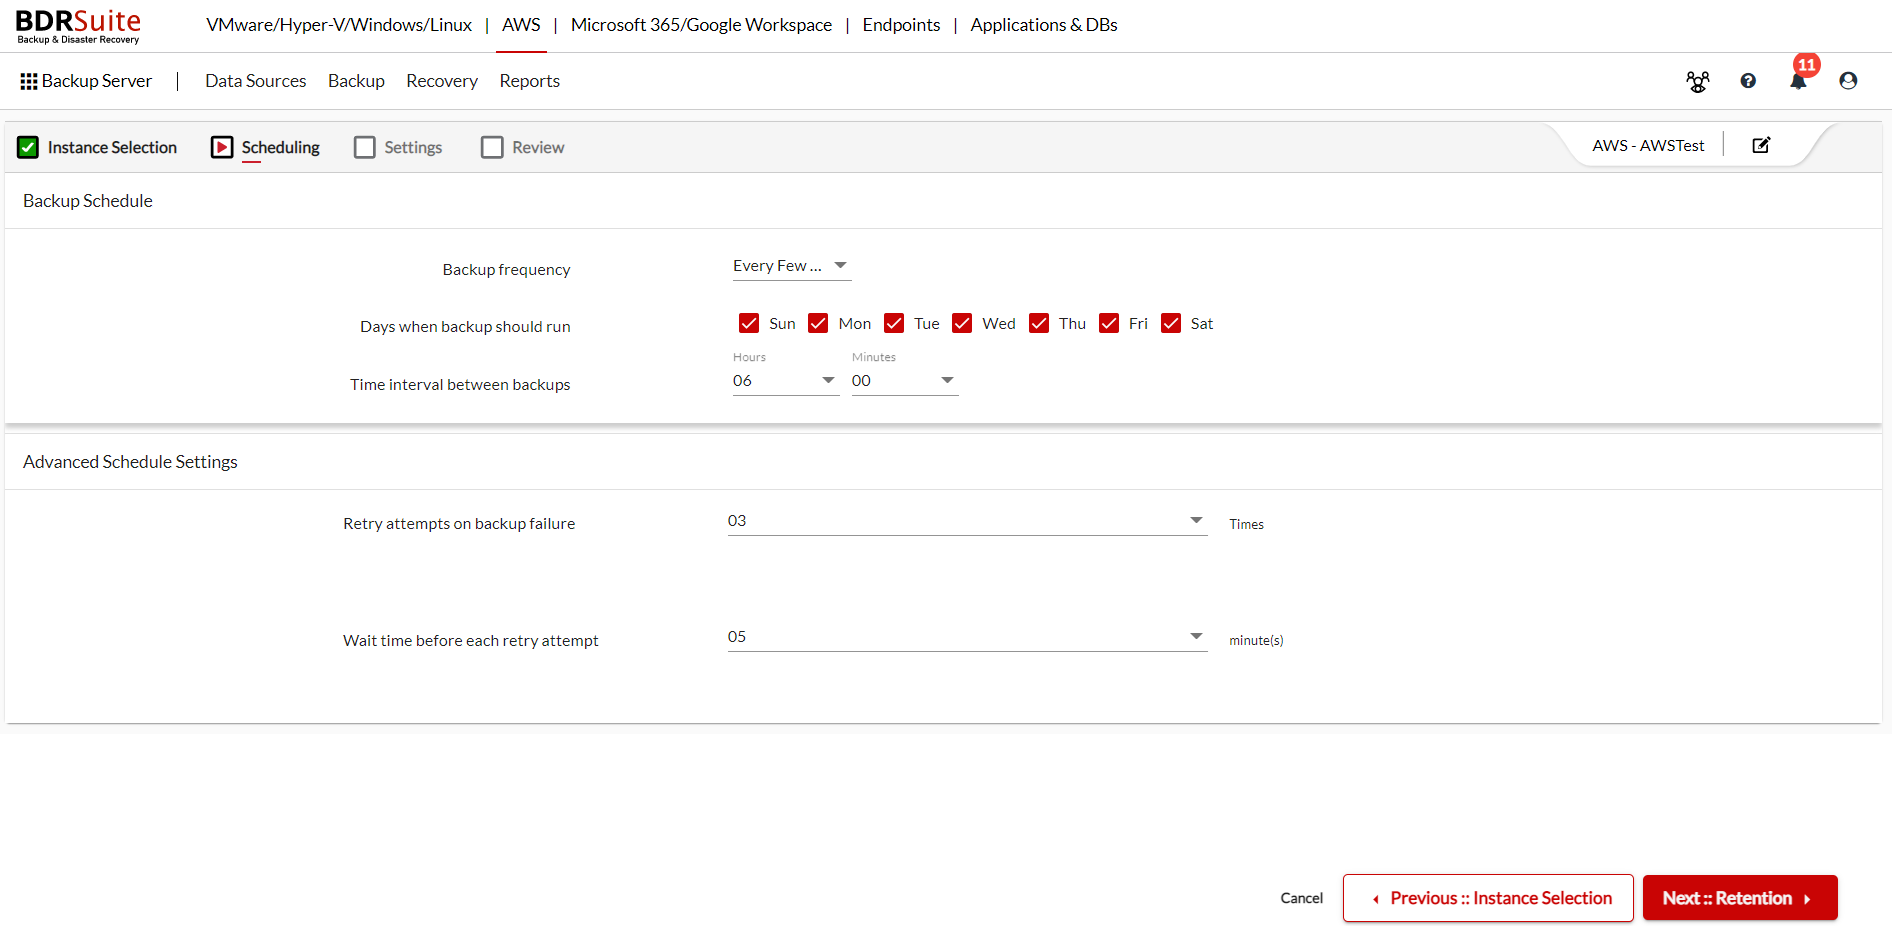Open the user account profile icon
Image resolution: width=1892 pixels, height=926 pixels.
click(1848, 81)
